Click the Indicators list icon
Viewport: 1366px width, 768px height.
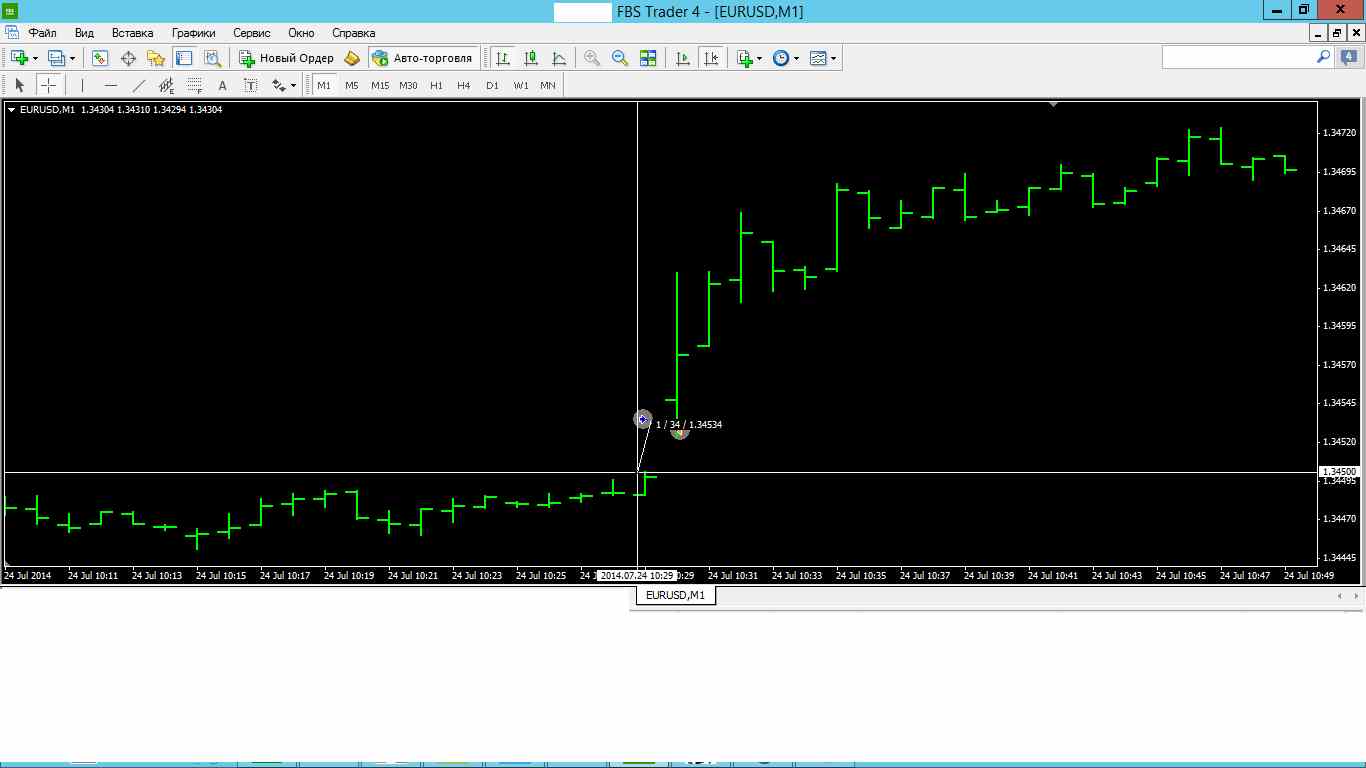pos(744,58)
